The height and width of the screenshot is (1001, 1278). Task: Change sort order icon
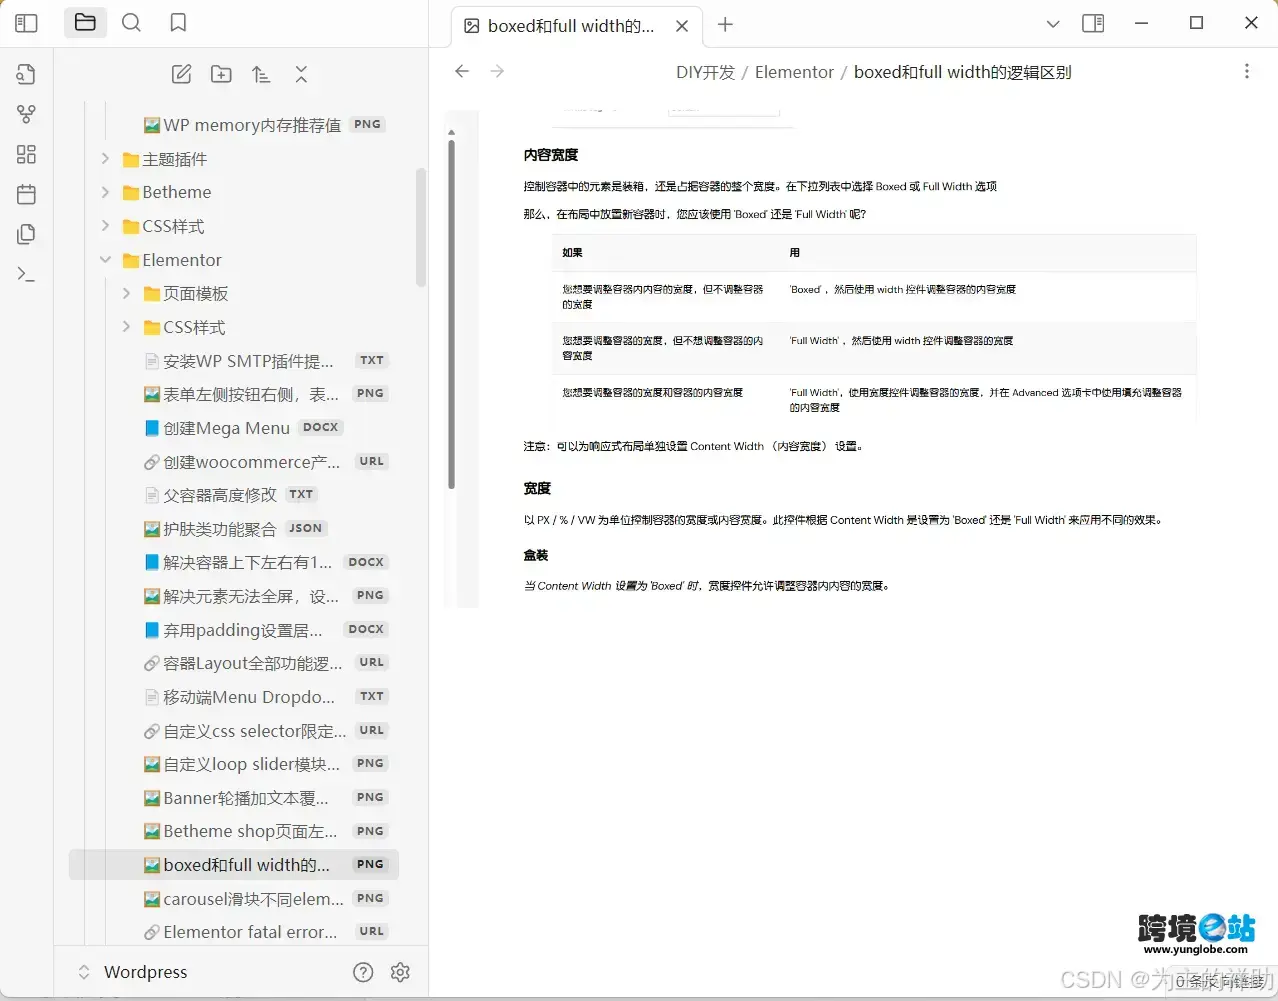tap(261, 74)
